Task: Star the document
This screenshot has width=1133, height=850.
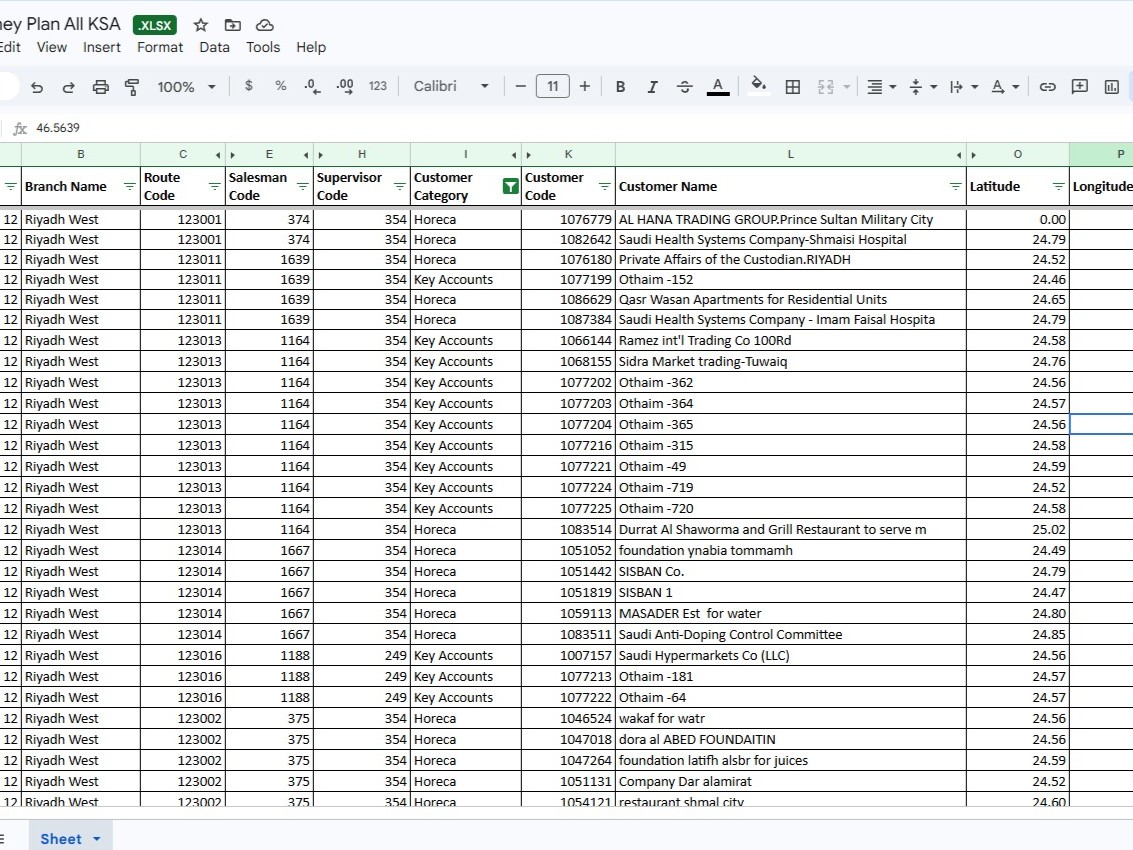Action: (x=201, y=25)
